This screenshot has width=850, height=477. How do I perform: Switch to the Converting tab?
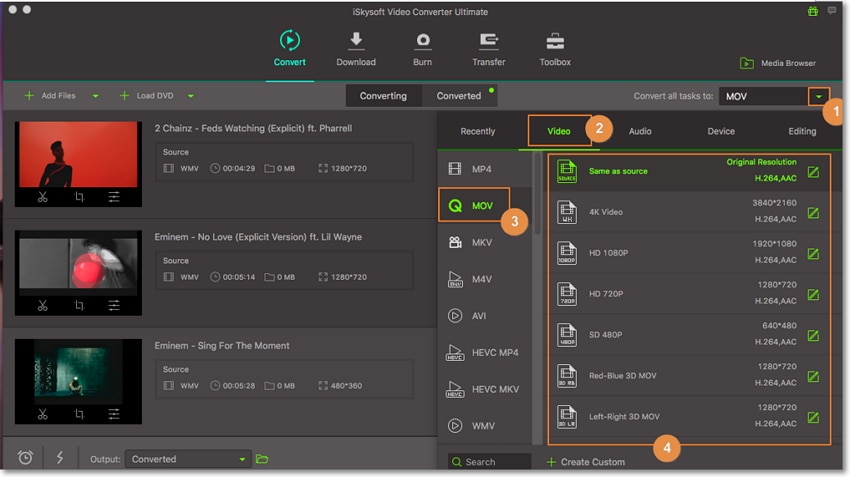(383, 96)
